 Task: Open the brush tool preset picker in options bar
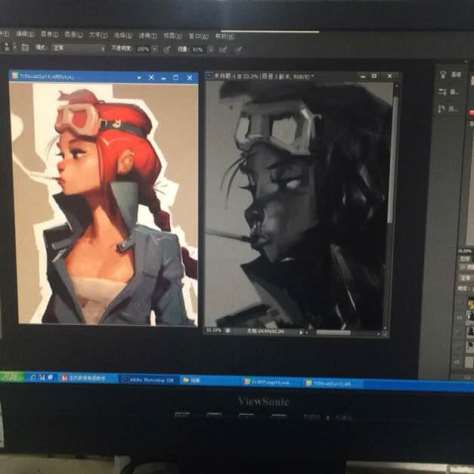click(x=9, y=47)
